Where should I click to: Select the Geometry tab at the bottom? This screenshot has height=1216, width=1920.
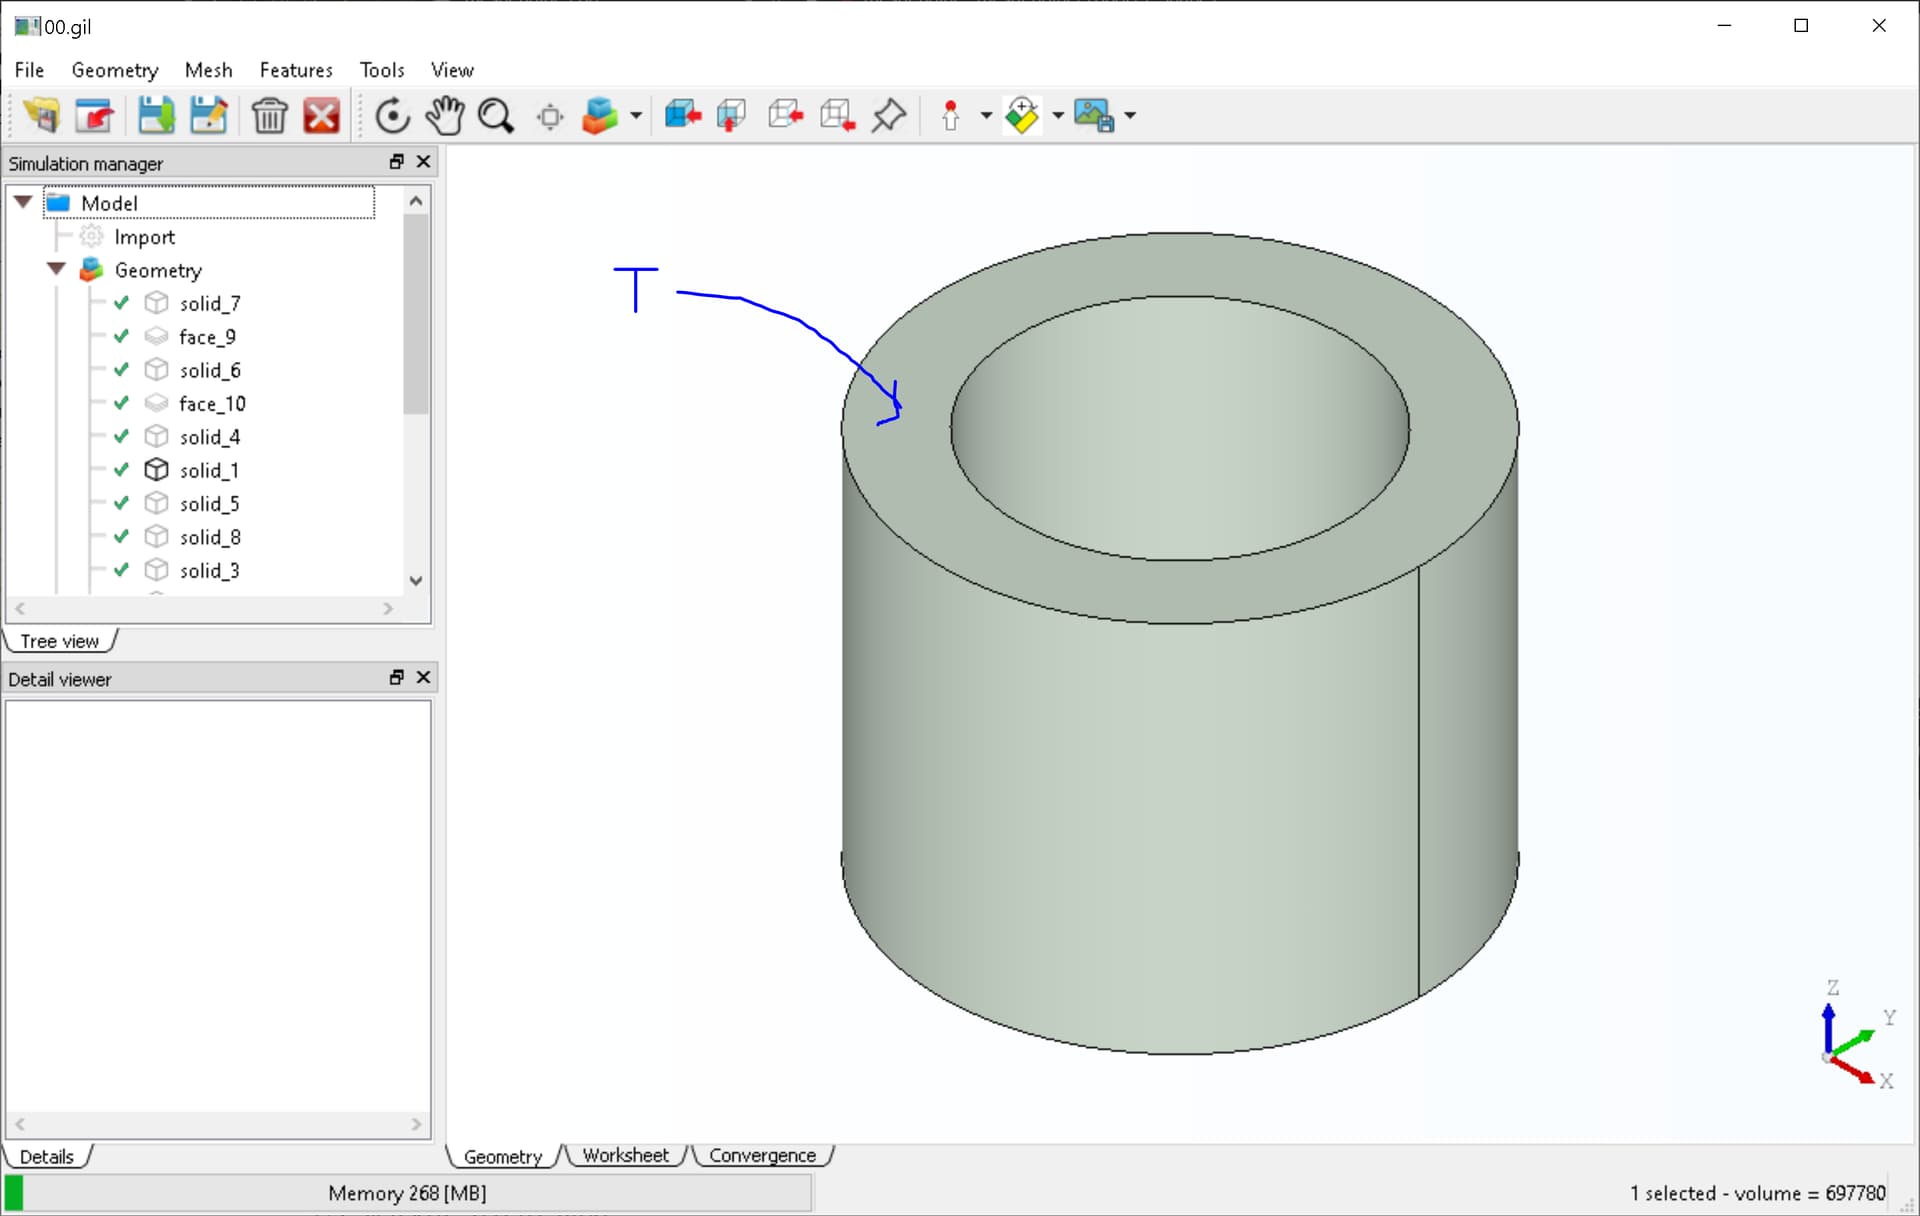[x=503, y=1156]
